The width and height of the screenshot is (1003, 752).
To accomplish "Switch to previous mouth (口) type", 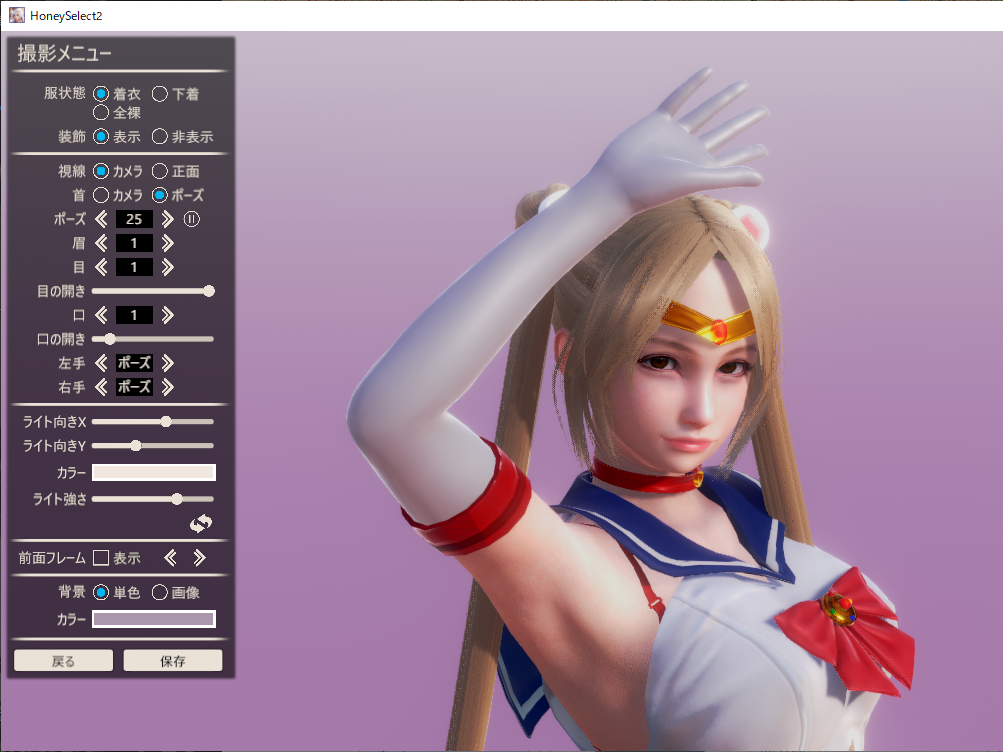I will coord(101,315).
